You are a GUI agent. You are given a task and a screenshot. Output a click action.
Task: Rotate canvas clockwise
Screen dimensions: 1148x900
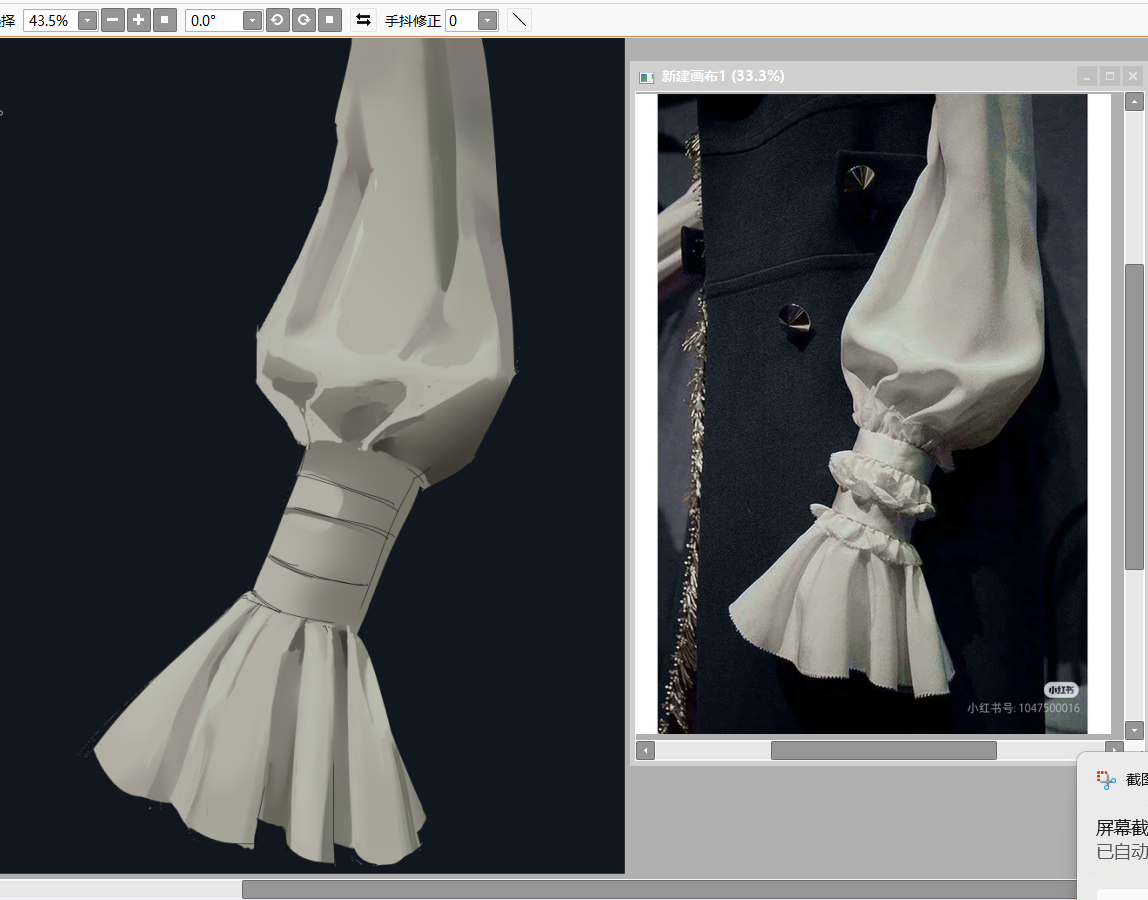tap(304, 20)
